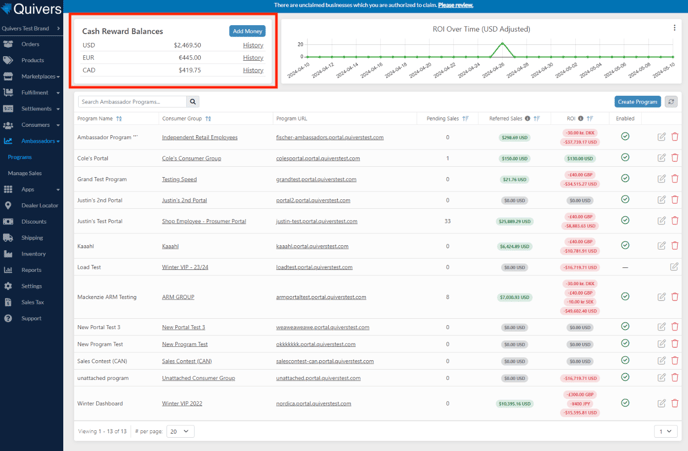This screenshot has height=451, width=688.
Task: Open Orders from the sidebar
Action: tap(30, 44)
